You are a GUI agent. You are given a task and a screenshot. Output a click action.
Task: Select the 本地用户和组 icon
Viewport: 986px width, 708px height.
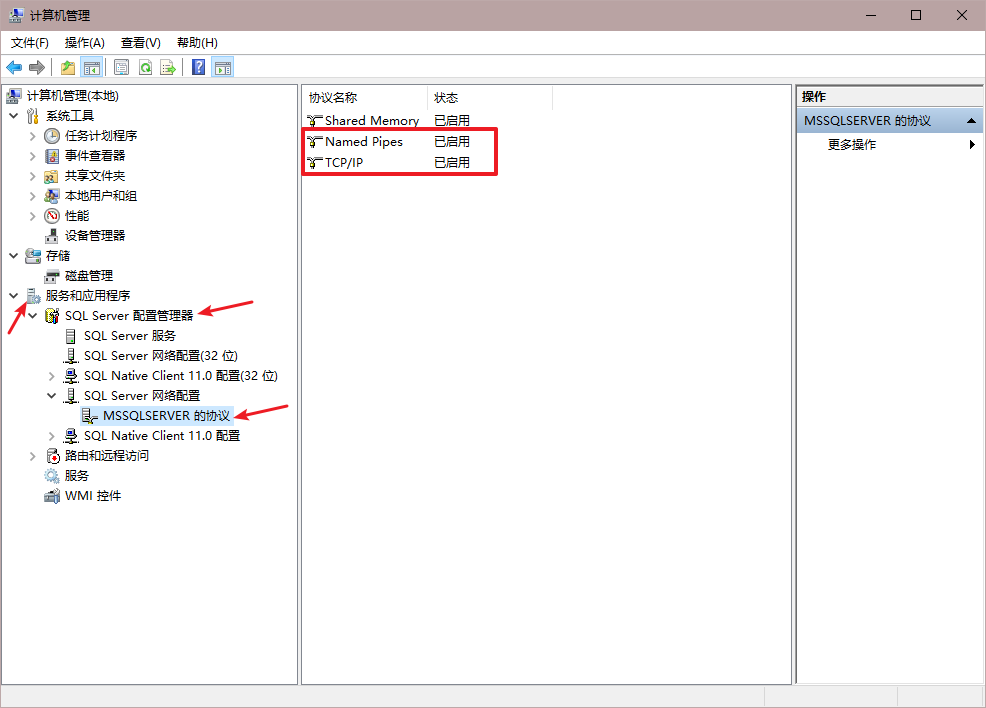52,196
